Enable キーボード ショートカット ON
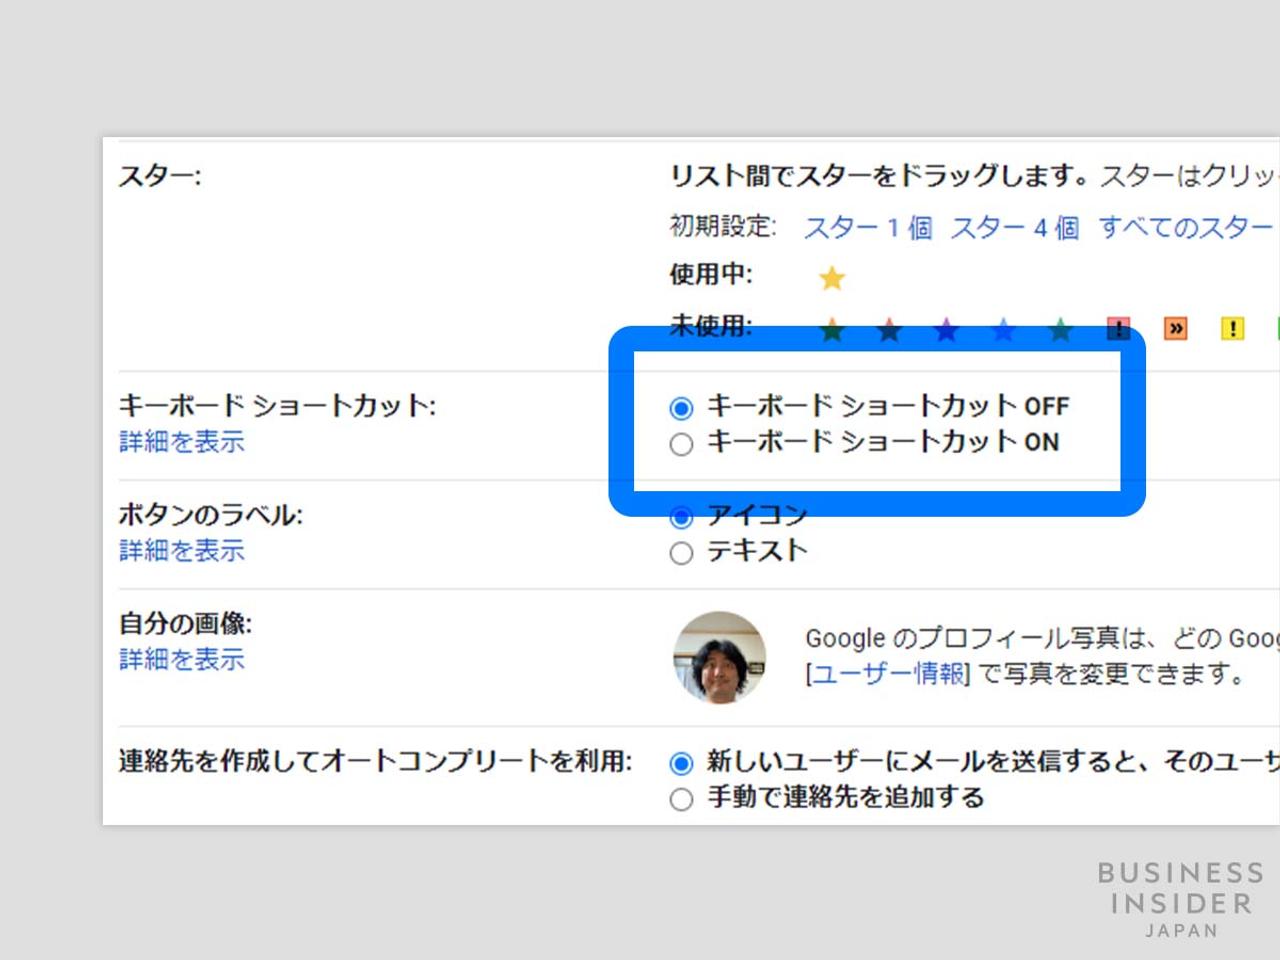 682,444
